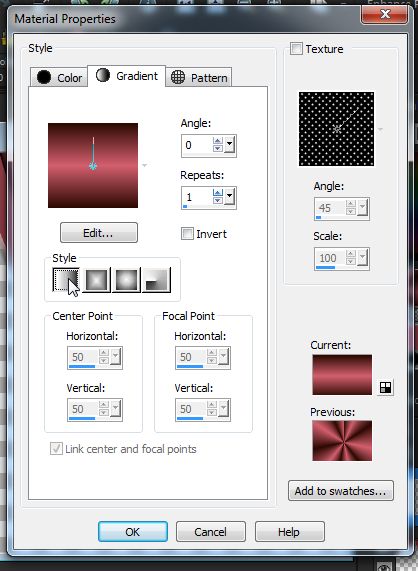Viewport: 418px width, 571px height.
Task: Click the Pattern tab grid icon
Action: tap(178, 77)
